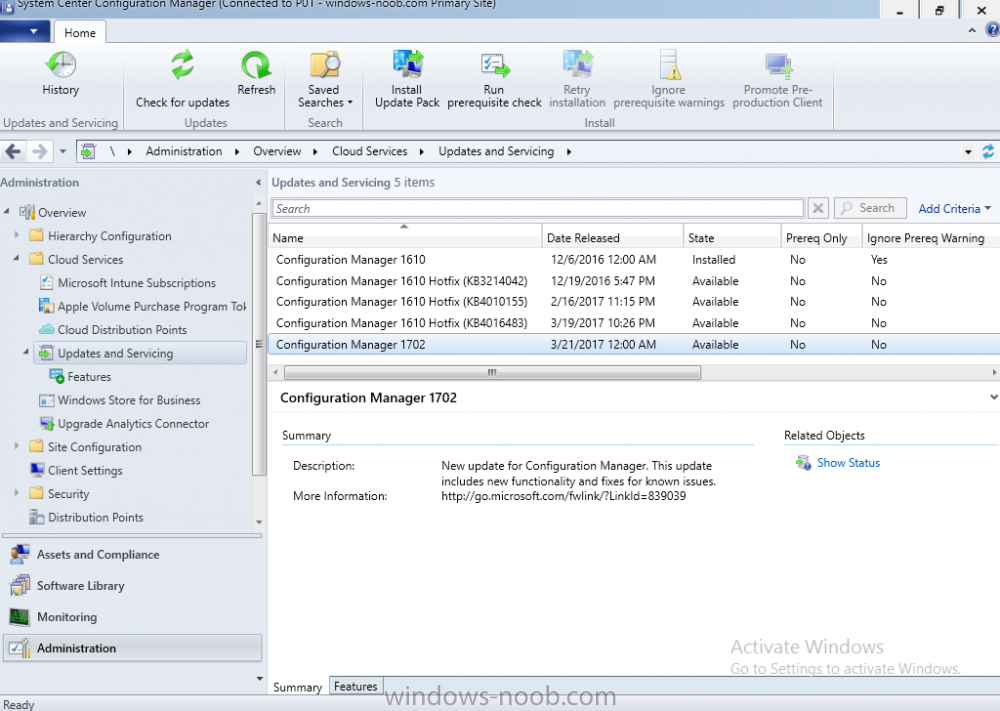This screenshot has height=711, width=1000.
Task: Open the navigation history dropdown arrow
Action: pos(62,152)
